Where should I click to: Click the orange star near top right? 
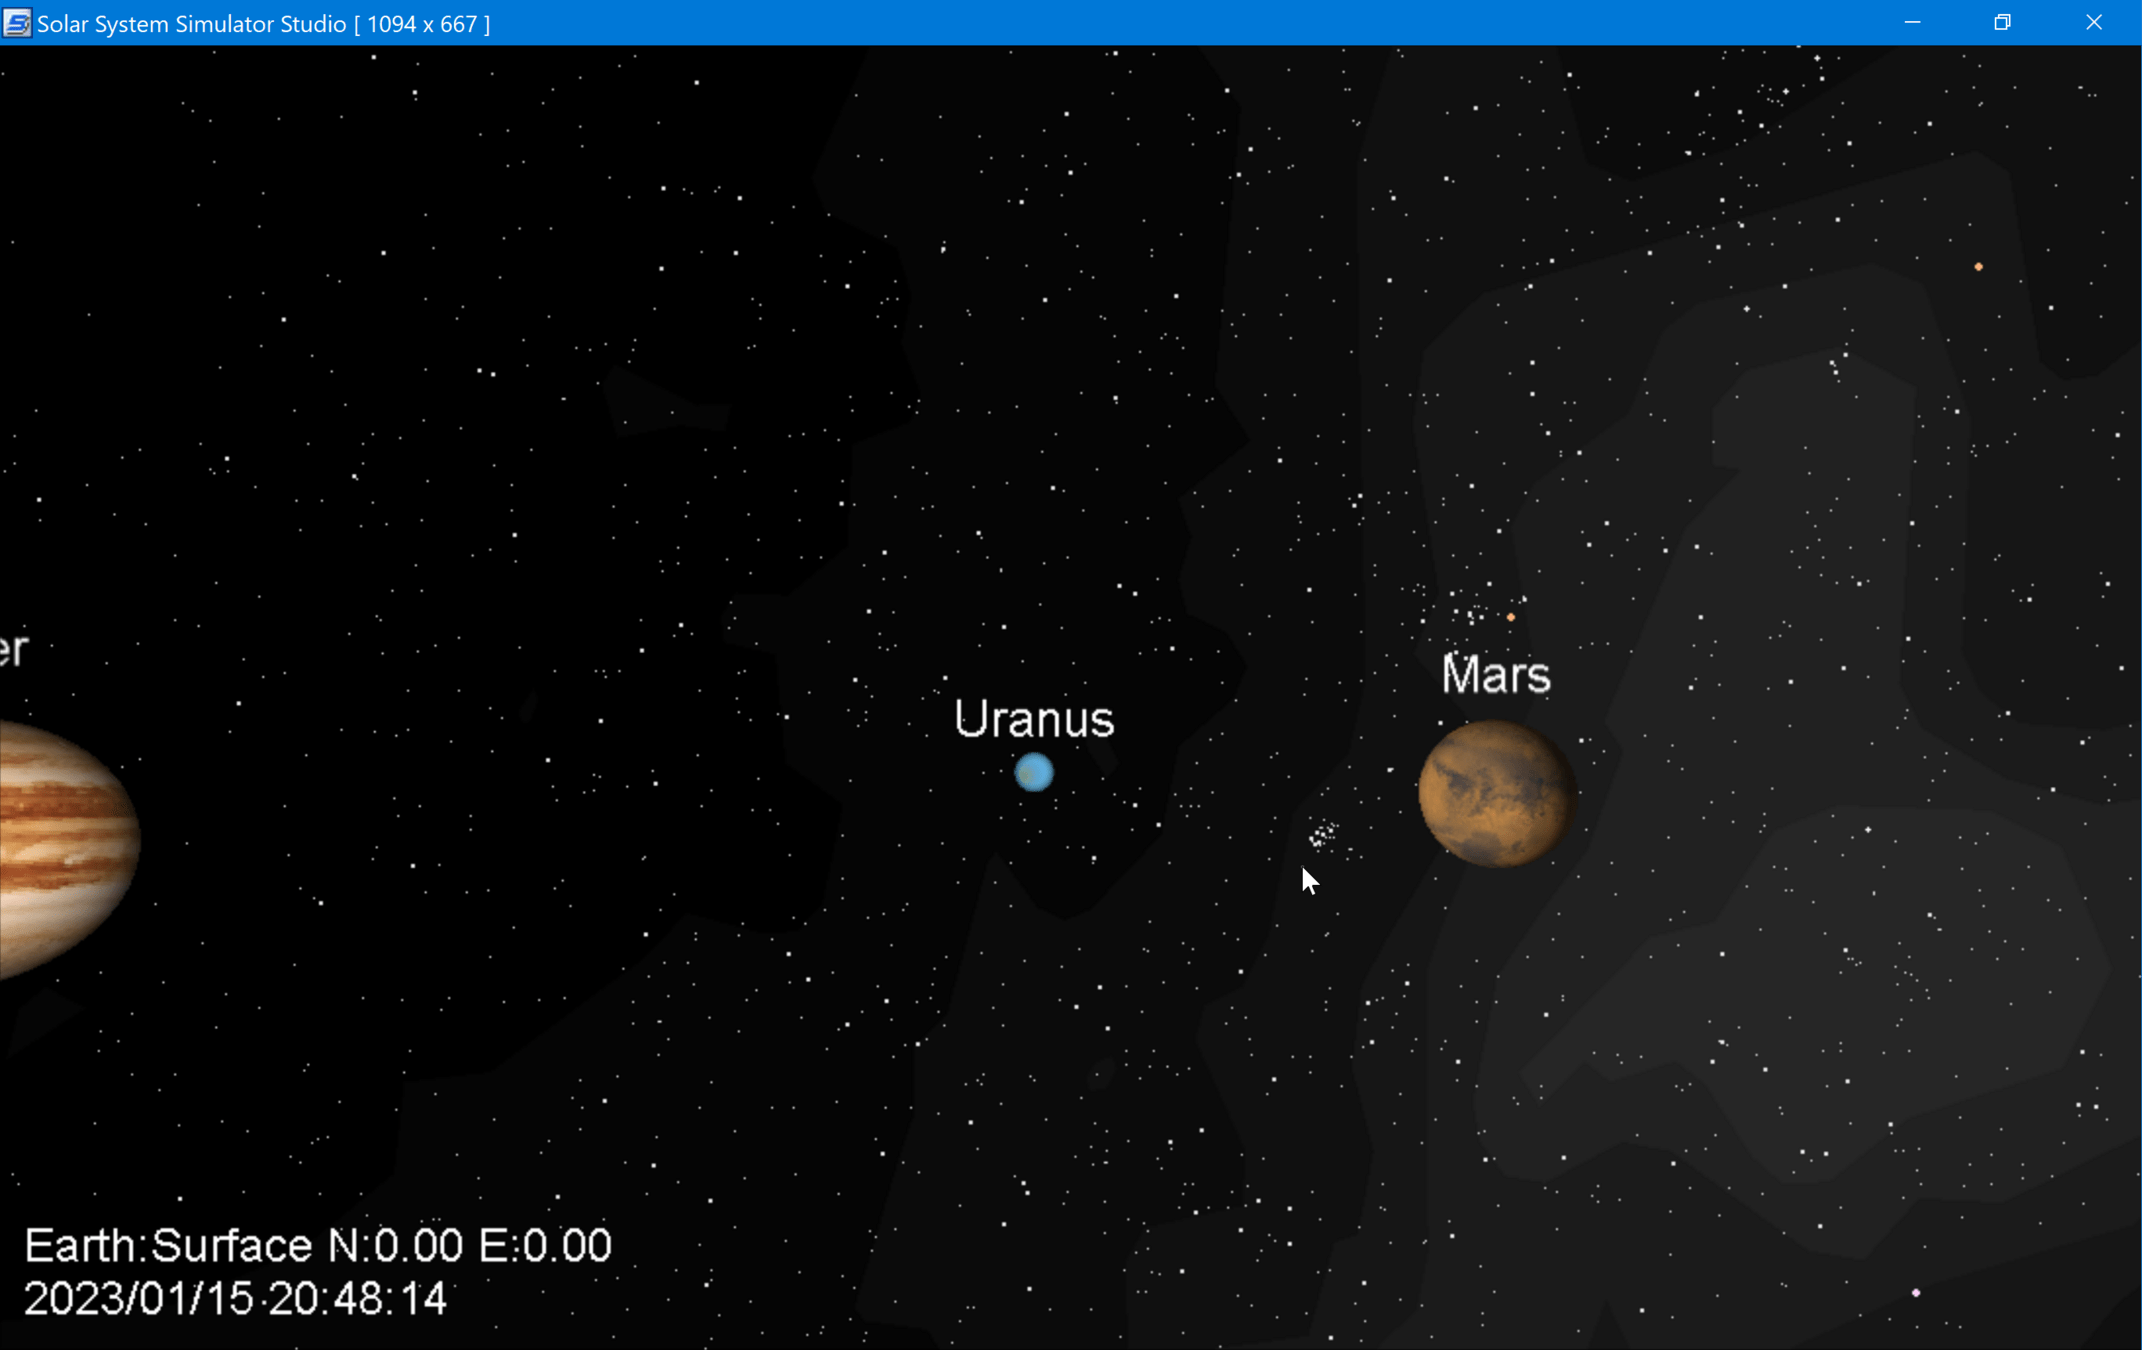pos(1978,267)
